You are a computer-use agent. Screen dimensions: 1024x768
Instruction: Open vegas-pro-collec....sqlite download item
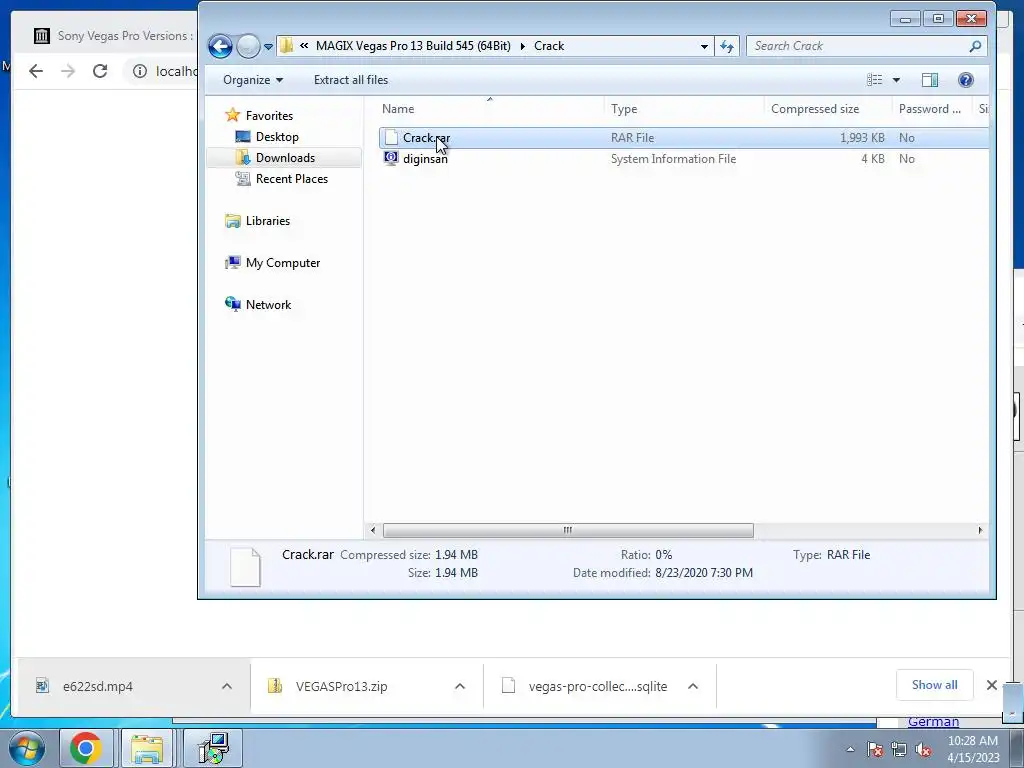pyautogui.click(x=598, y=686)
